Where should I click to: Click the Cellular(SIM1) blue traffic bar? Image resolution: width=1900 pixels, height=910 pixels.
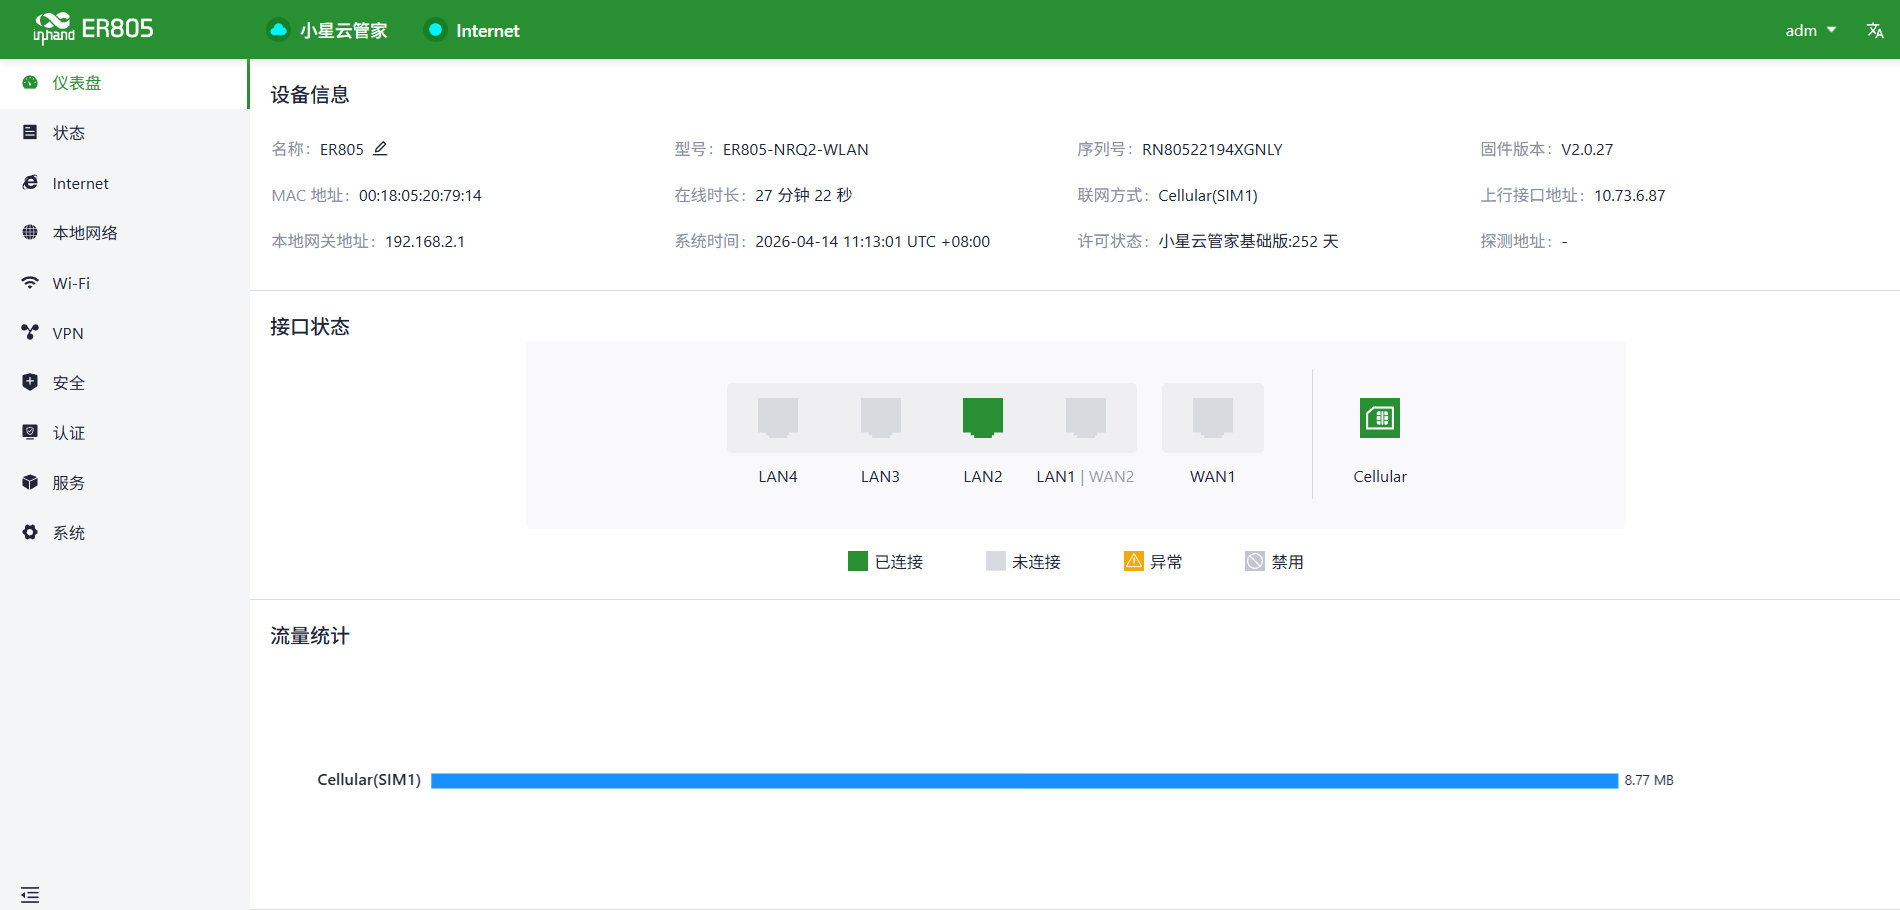point(1024,781)
